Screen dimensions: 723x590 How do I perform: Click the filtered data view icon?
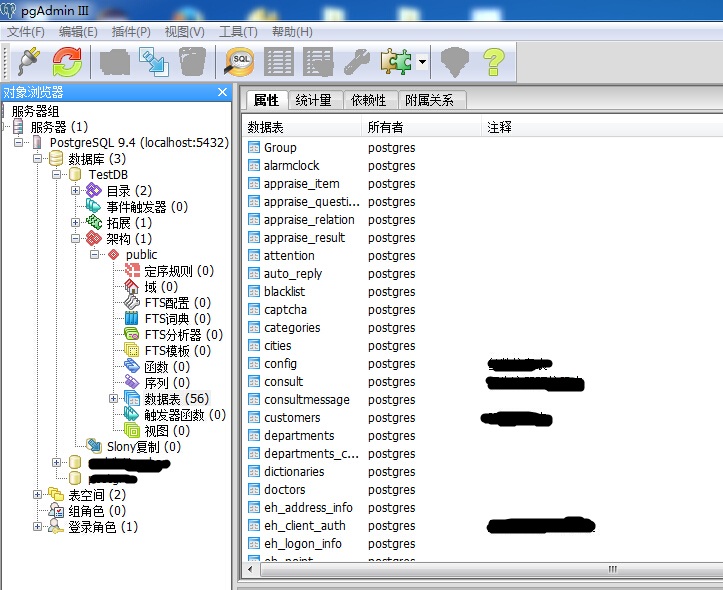point(318,62)
